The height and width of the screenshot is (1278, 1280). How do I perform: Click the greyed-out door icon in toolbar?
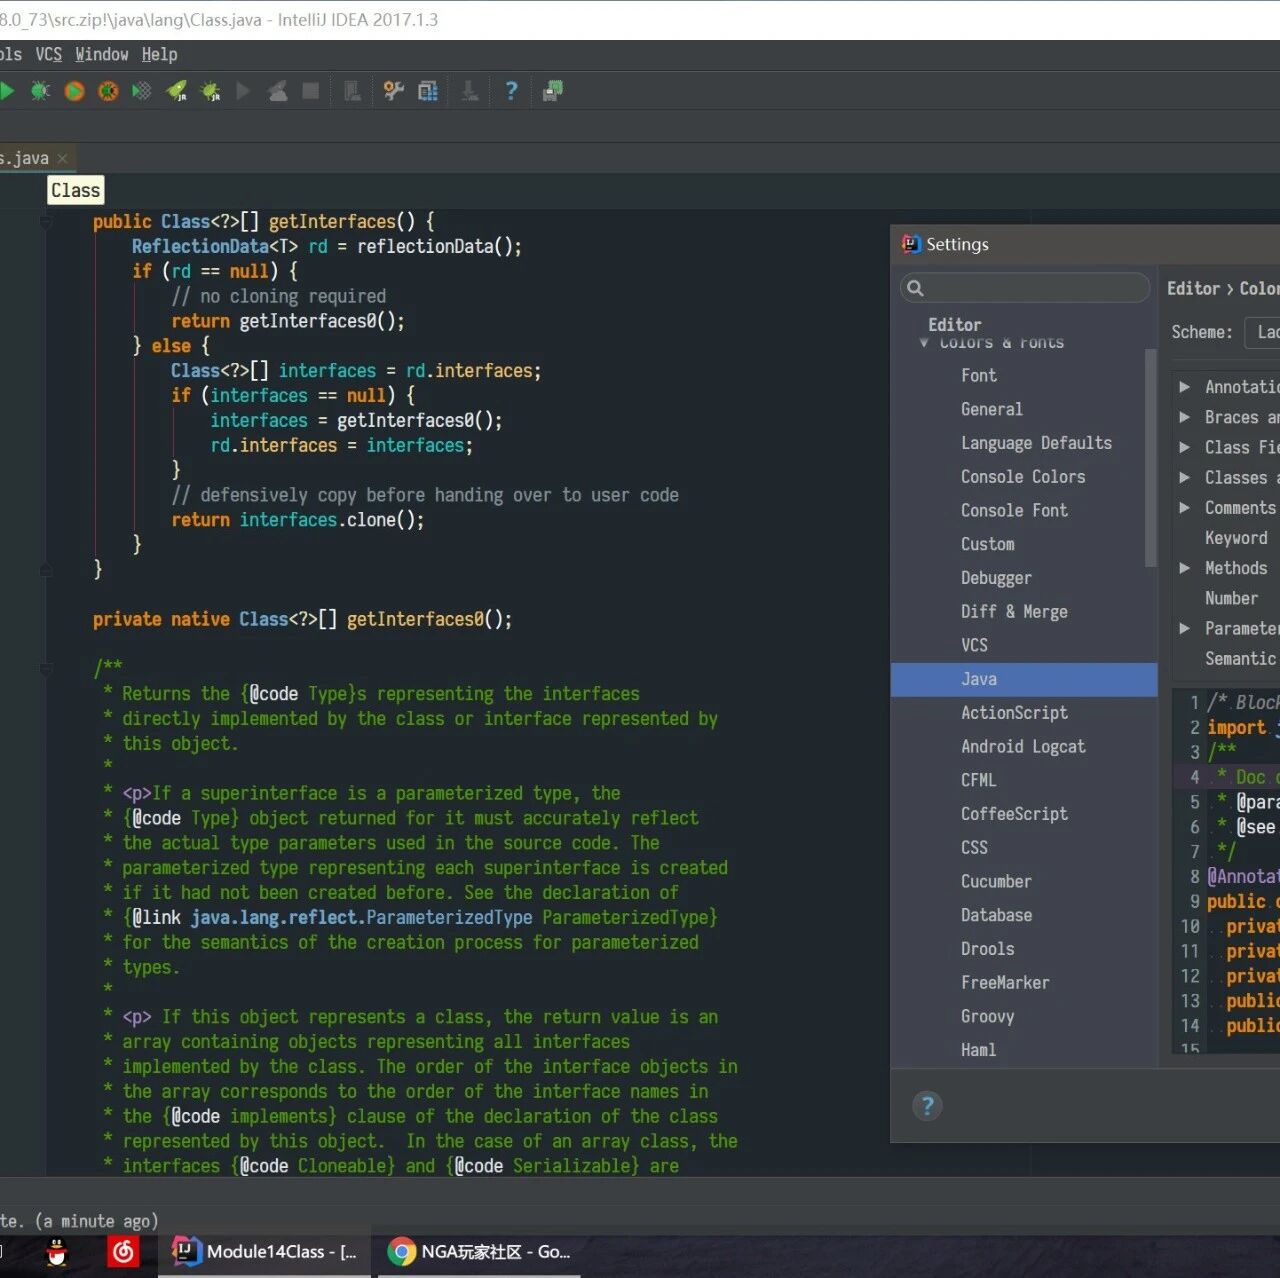[x=352, y=91]
